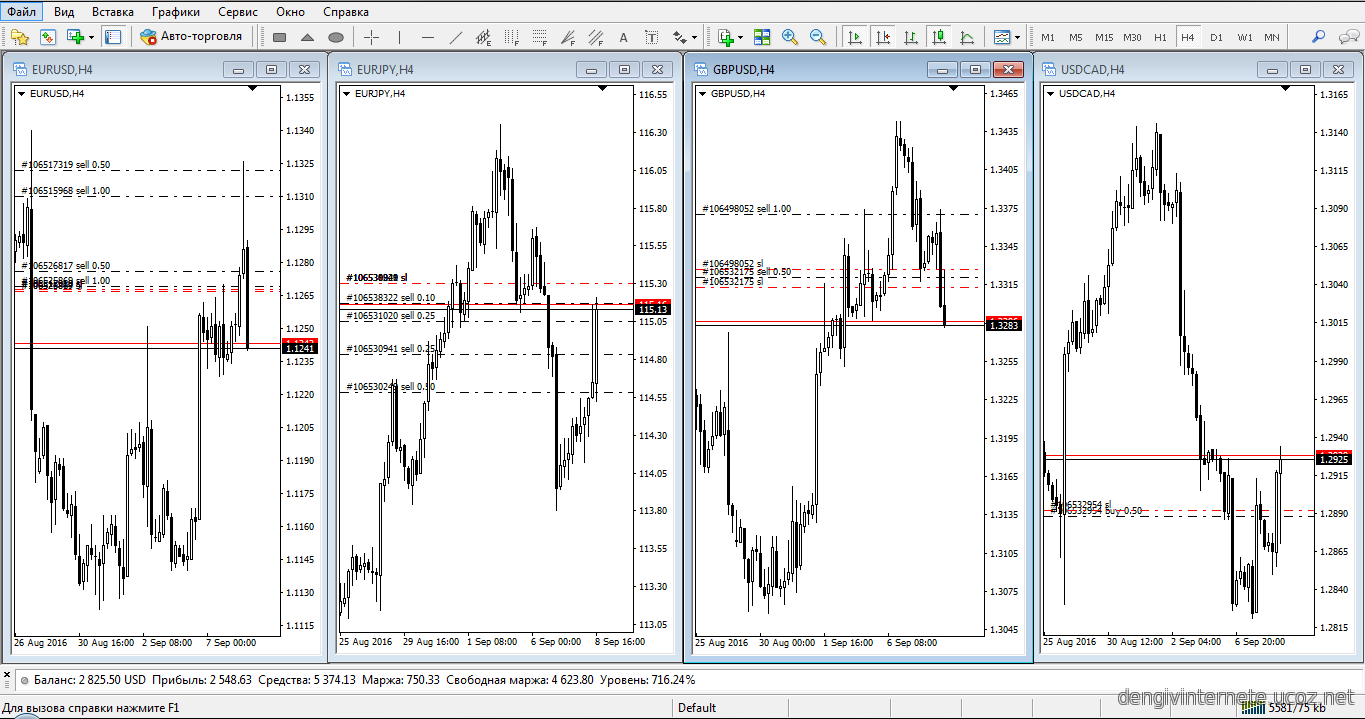Select the crosshair cursor tool

click(372, 37)
